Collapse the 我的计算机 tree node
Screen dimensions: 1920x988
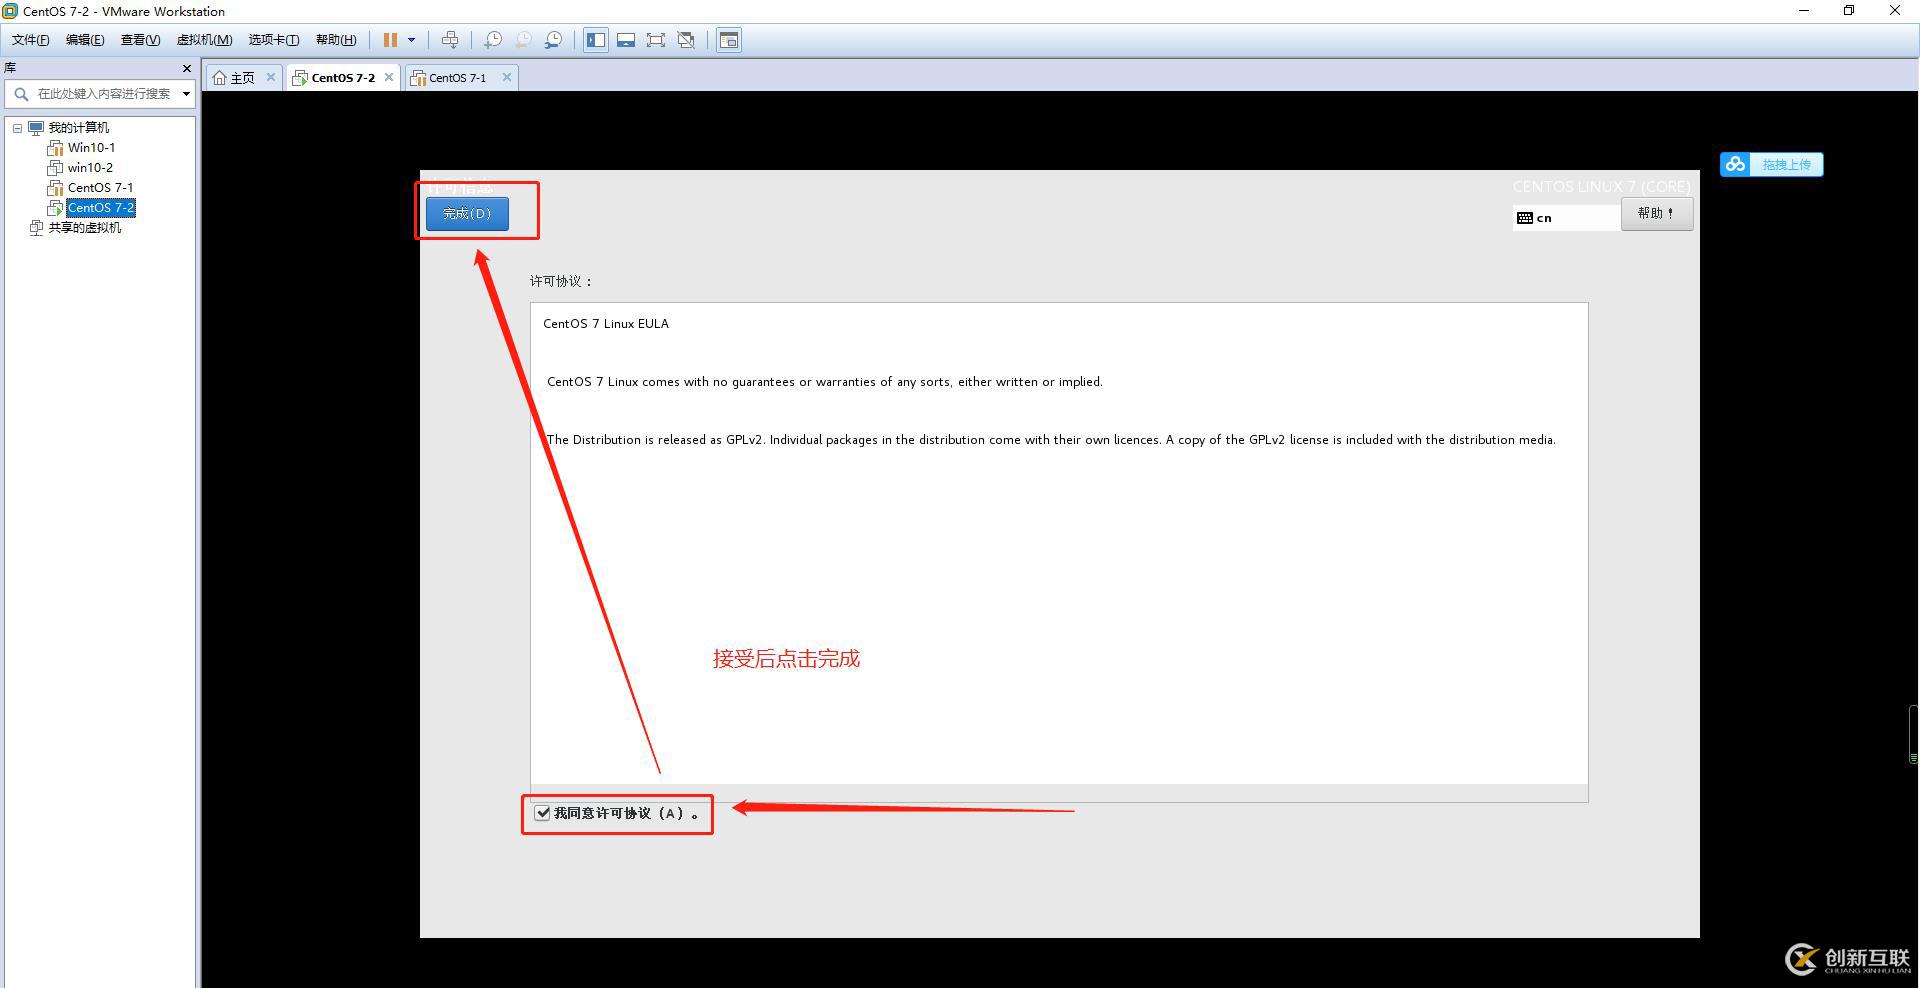coord(17,128)
